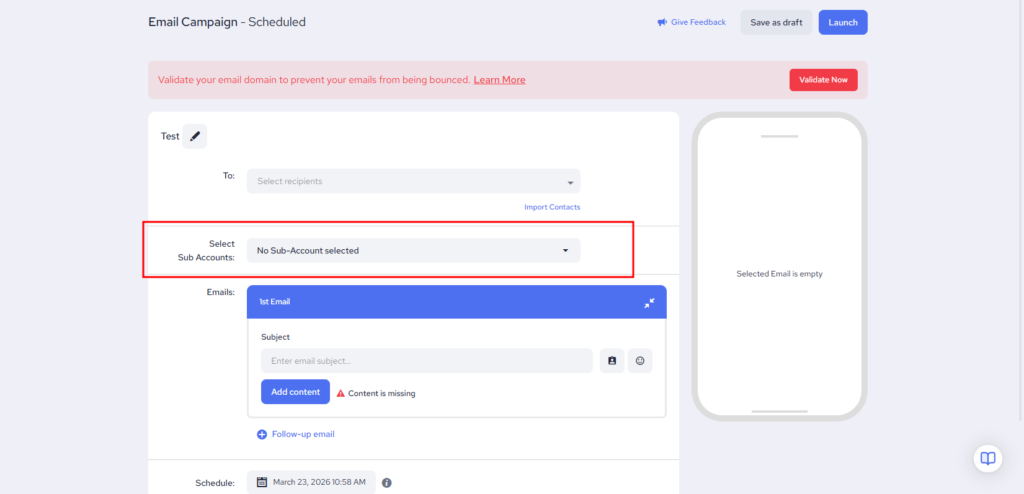Open the schedule date picker field
This screenshot has height=494, width=1024.
pyautogui.click(x=311, y=483)
